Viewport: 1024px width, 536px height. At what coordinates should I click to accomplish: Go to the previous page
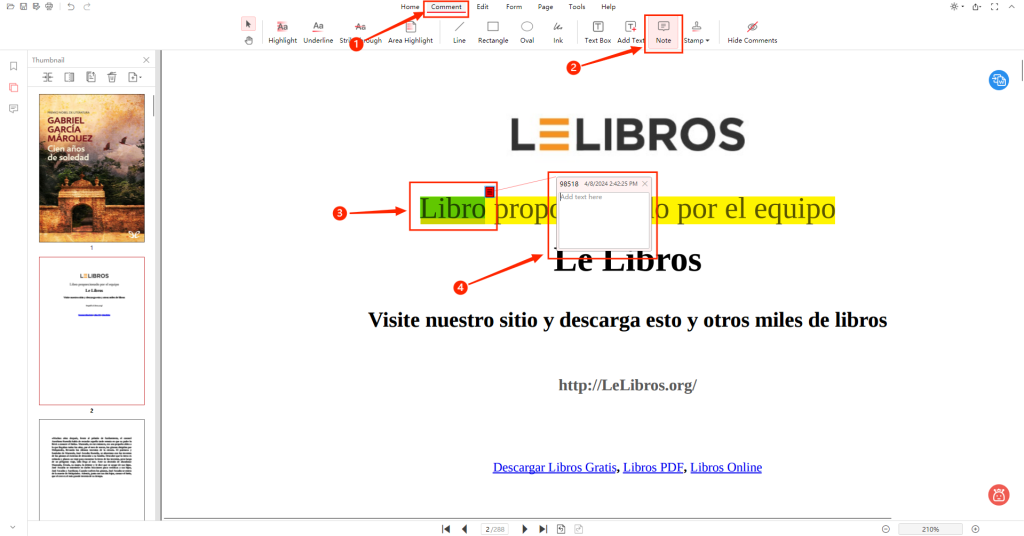pos(464,529)
